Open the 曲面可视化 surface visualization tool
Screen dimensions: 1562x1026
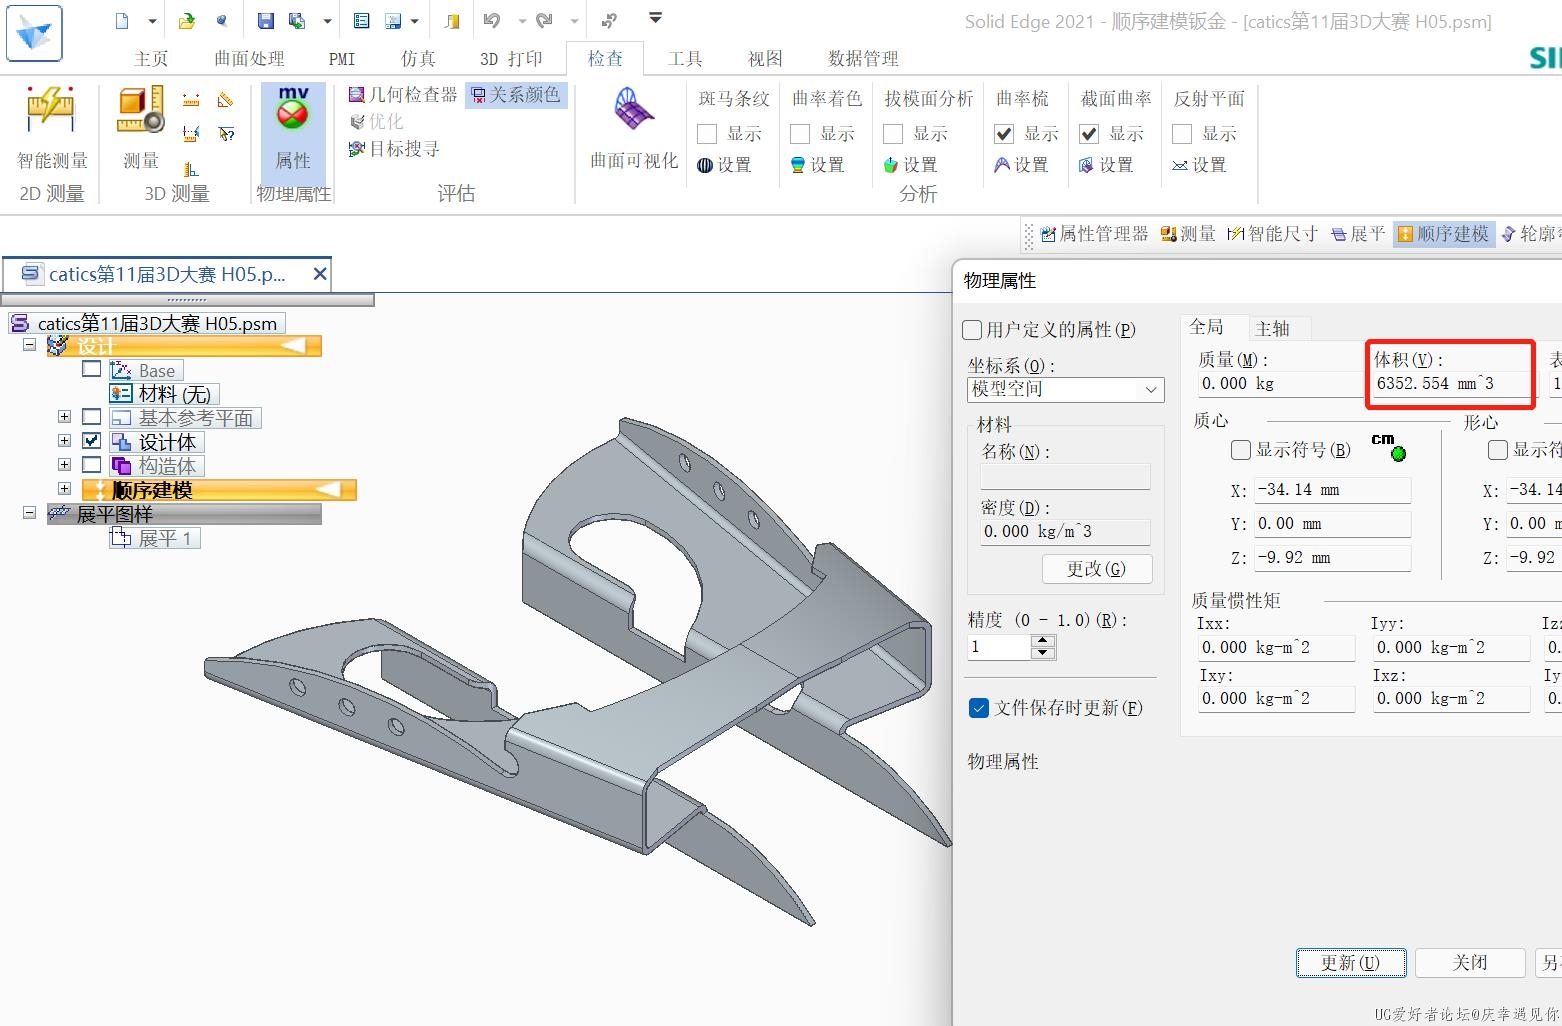click(x=634, y=128)
